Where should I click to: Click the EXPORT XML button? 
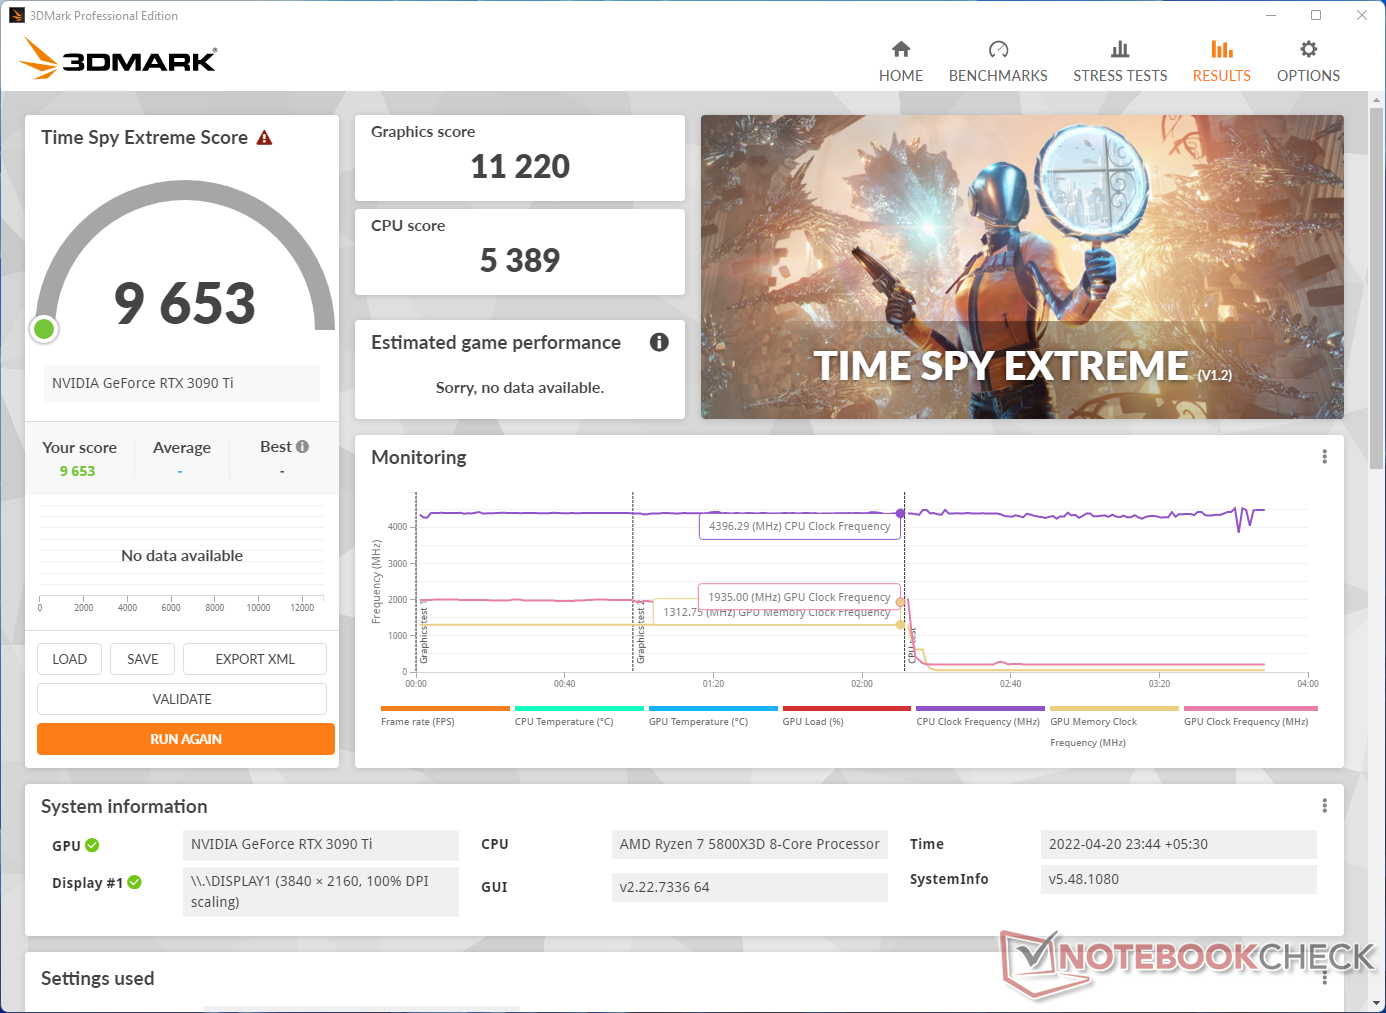255,659
